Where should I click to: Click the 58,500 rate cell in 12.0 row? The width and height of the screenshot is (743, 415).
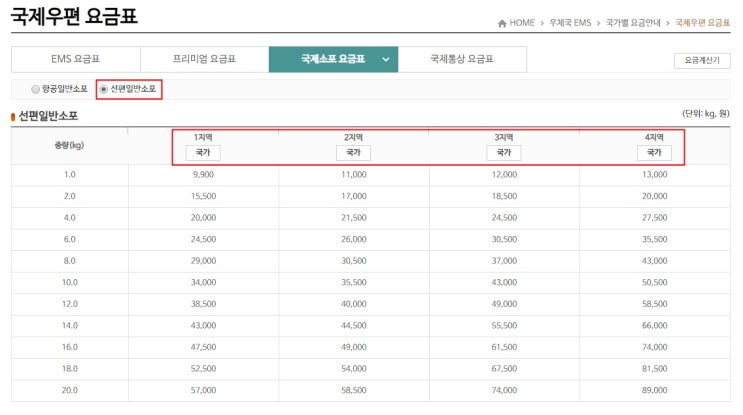655,304
